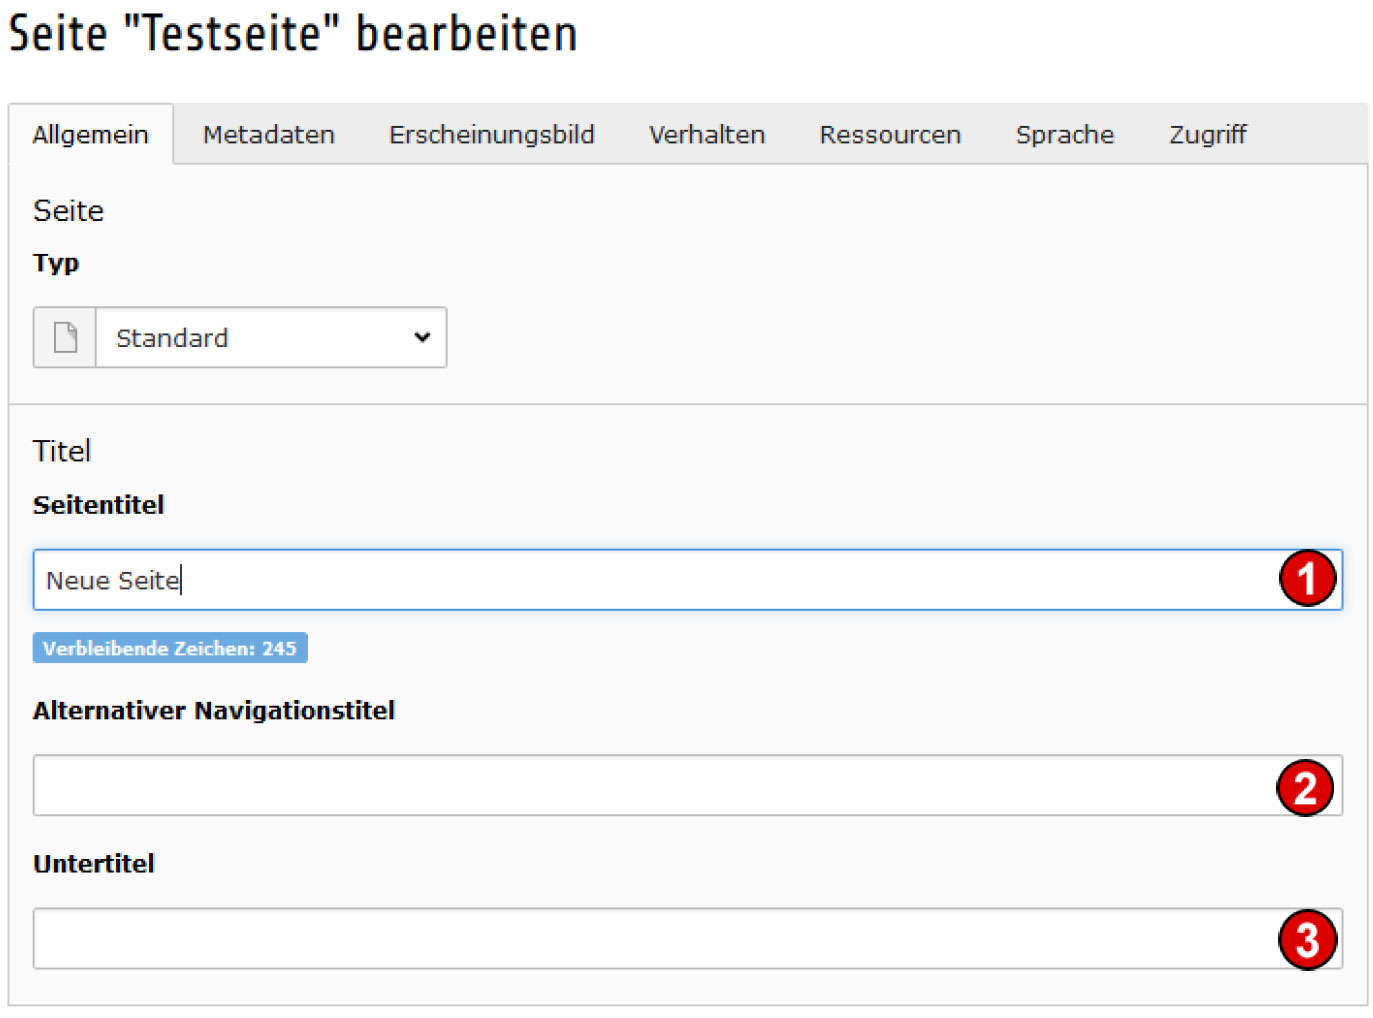
Task: Click the page type document icon
Action: click(x=65, y=338)
